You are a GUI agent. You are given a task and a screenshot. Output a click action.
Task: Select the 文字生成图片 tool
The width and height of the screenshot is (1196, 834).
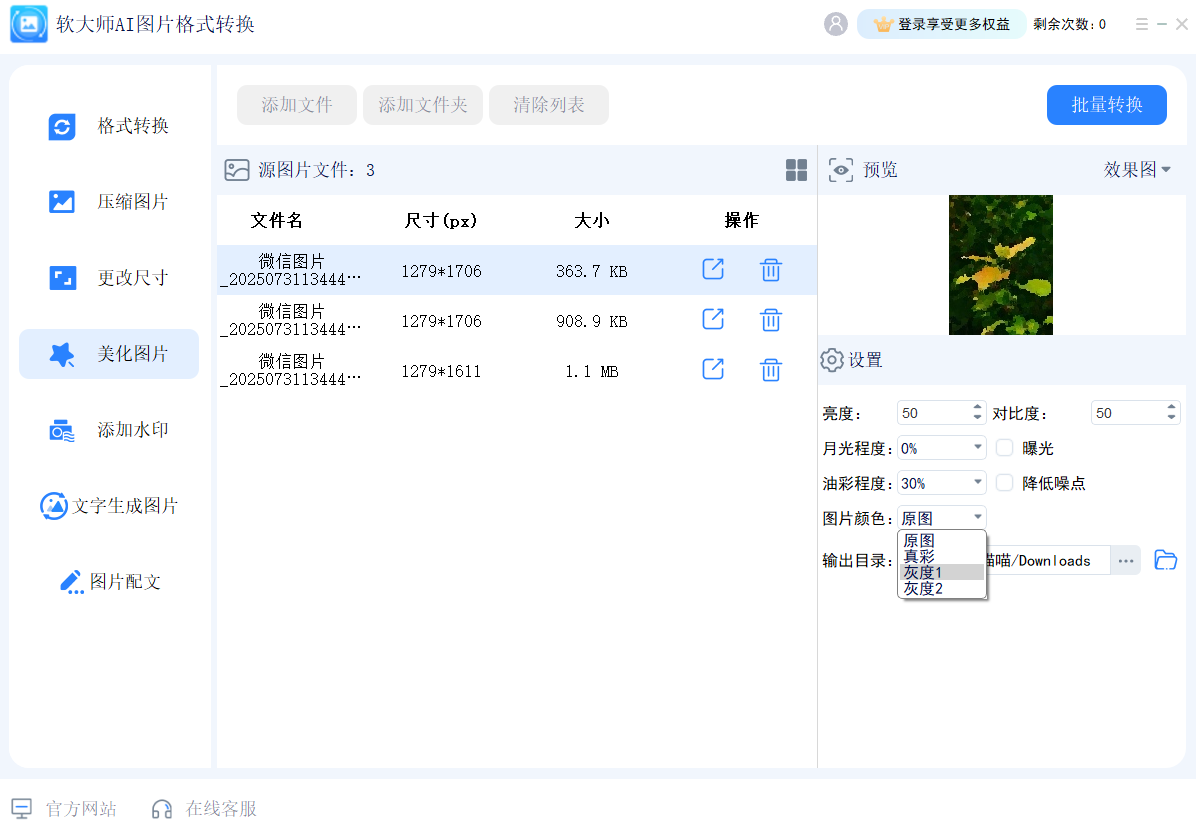(x=108, y=505)
